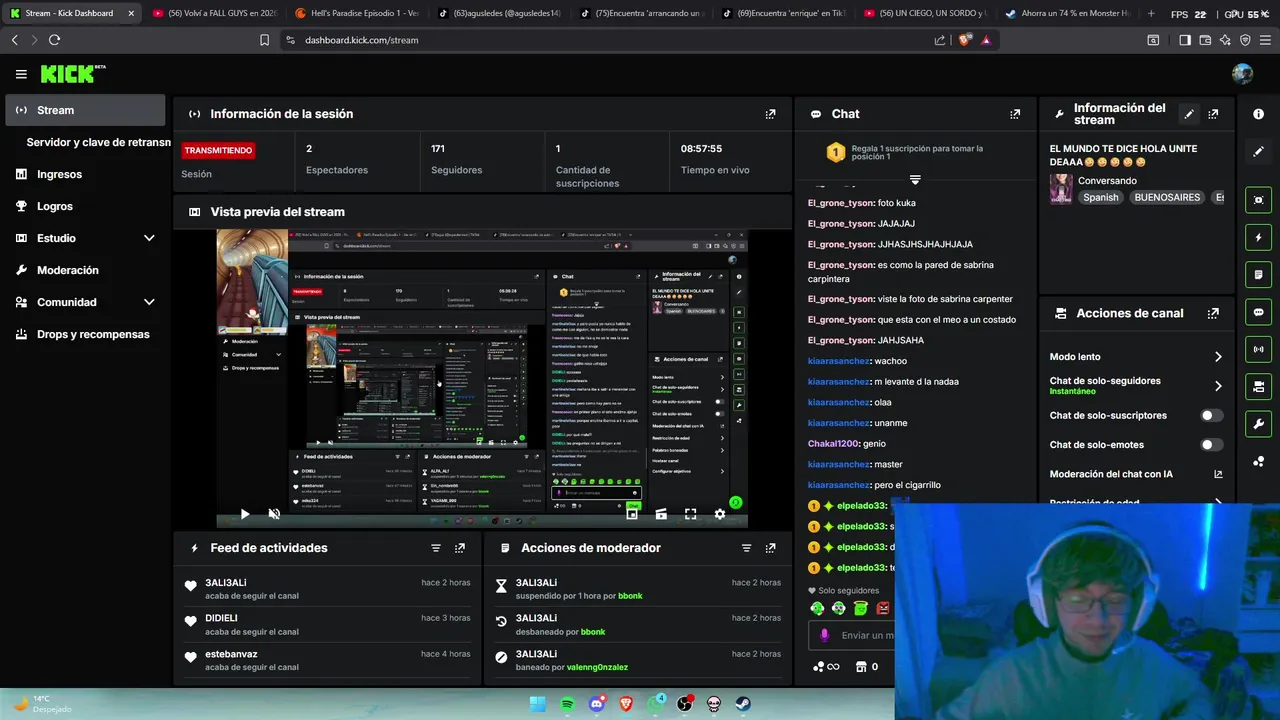The image size is (1280, 720).
Task: Toggle the wrench widget icon on the right rail
Action: click(x=1258, y=424)
